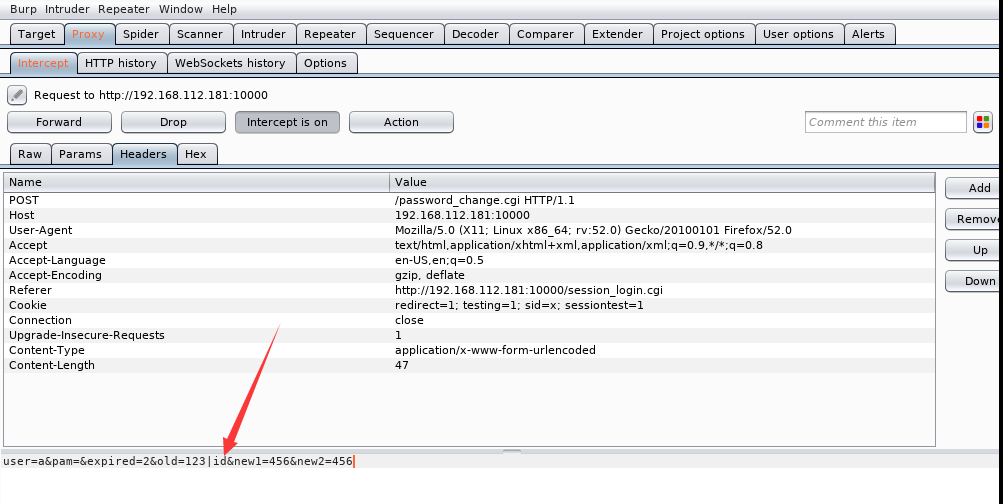Go to the Intruder tool tab
Image resolution: width=1003 pixels, height=504 pixels.
point(264,34)
